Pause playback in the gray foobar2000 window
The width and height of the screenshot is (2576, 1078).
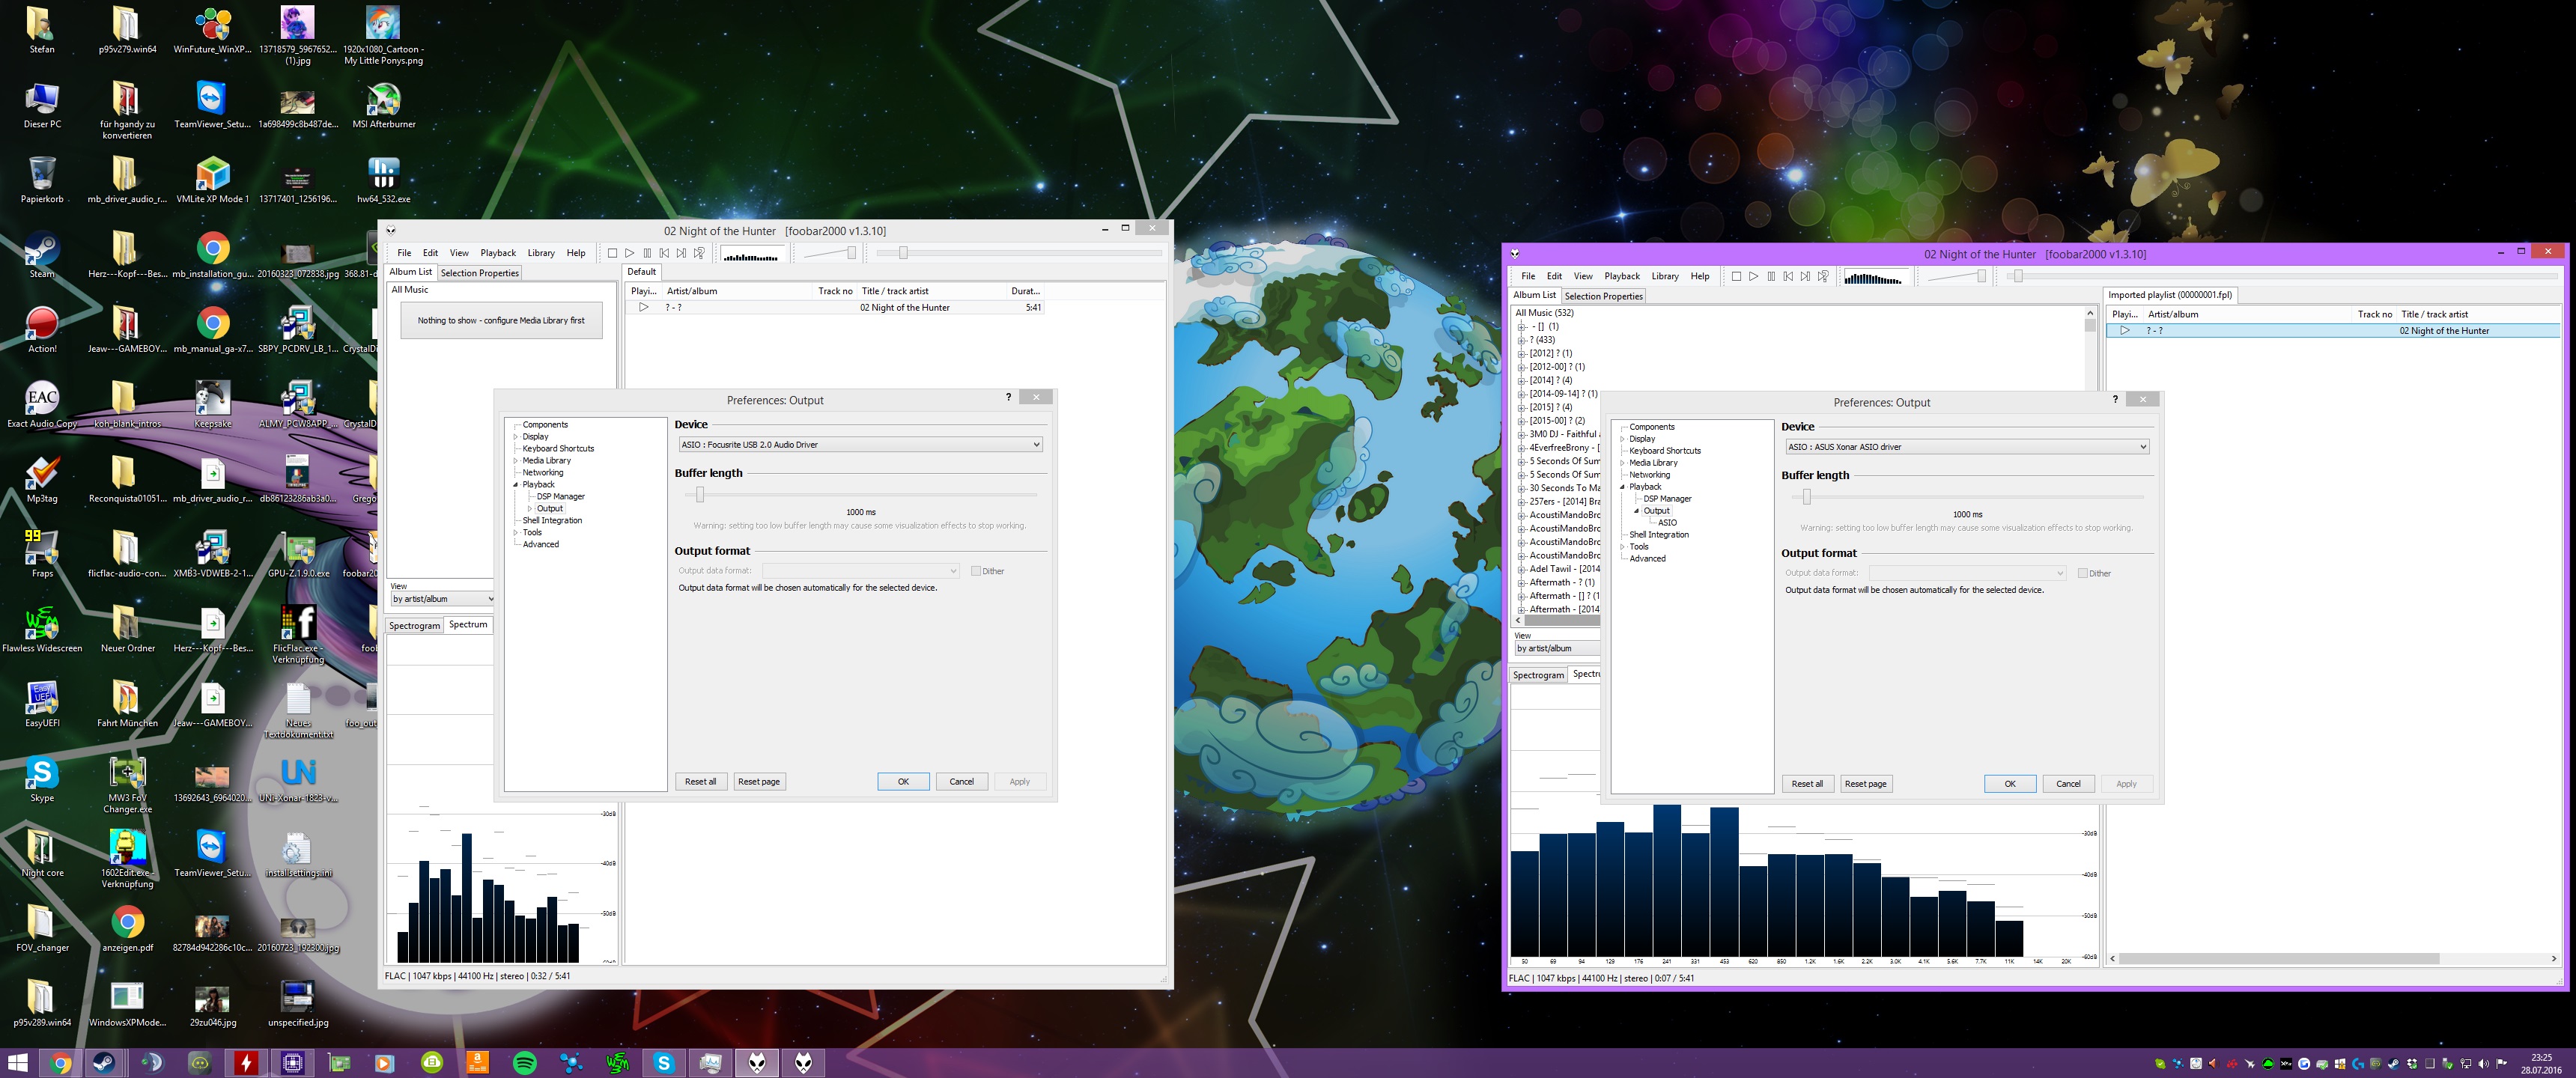[647, 254]
